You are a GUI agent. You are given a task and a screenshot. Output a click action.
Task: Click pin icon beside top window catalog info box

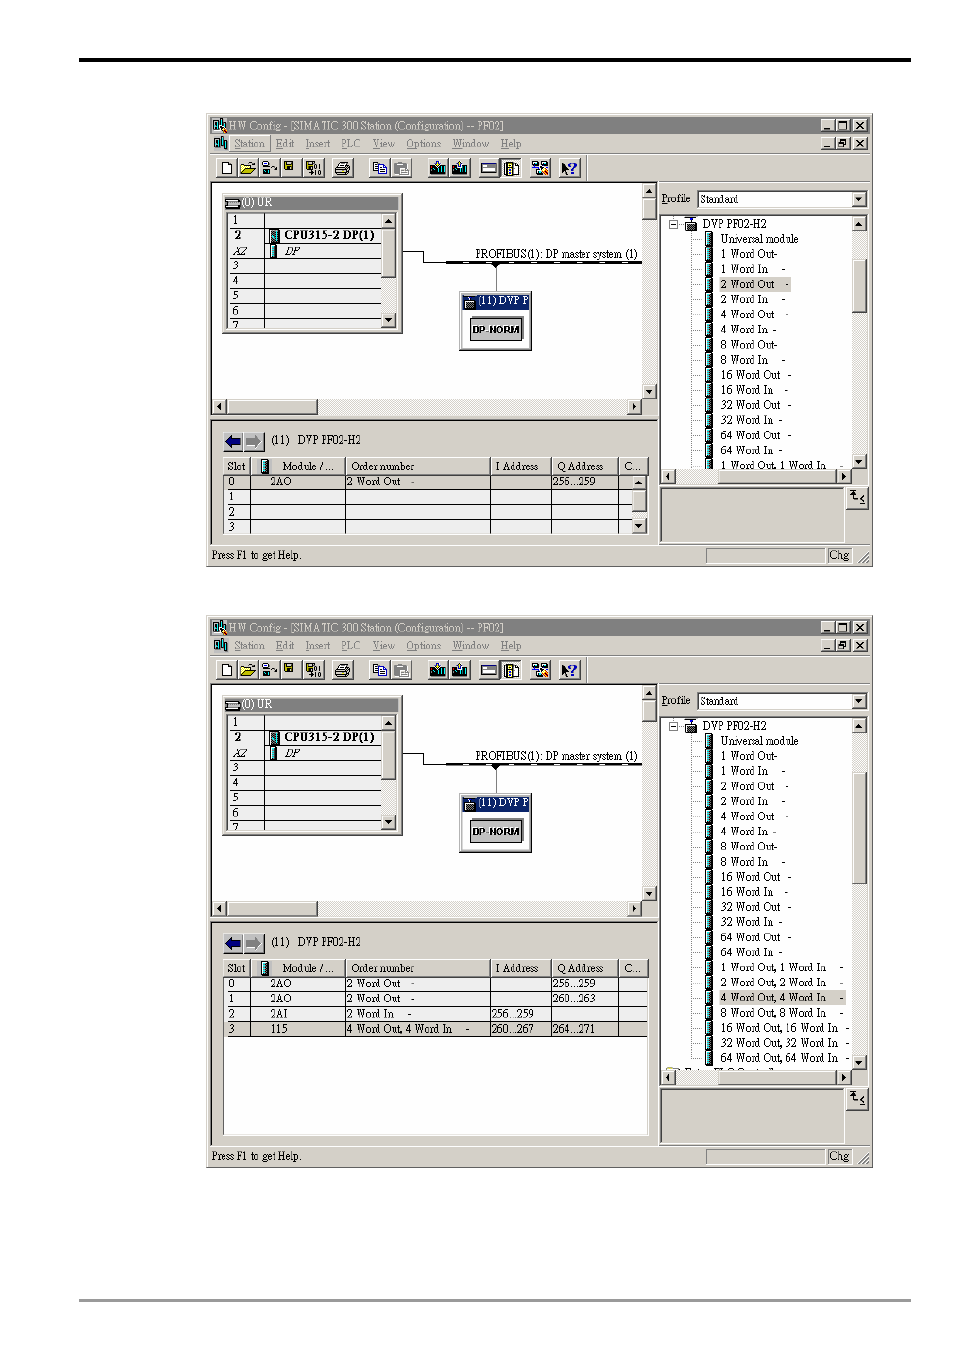[x=857, y=497]
